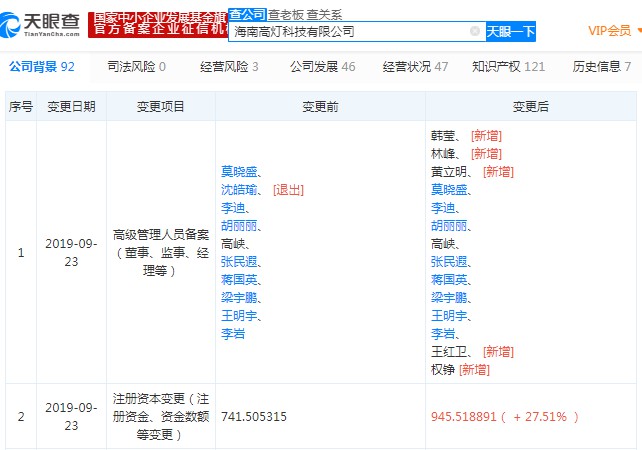642x450 pixels.
Task: Switch to the 历史信息 7 tab
Action: click(601, 66)
